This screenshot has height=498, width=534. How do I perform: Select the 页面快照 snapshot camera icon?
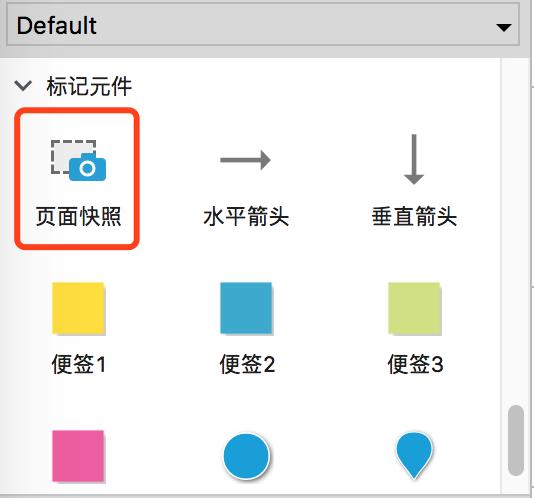pyautogui.click(x=78, y=160)
